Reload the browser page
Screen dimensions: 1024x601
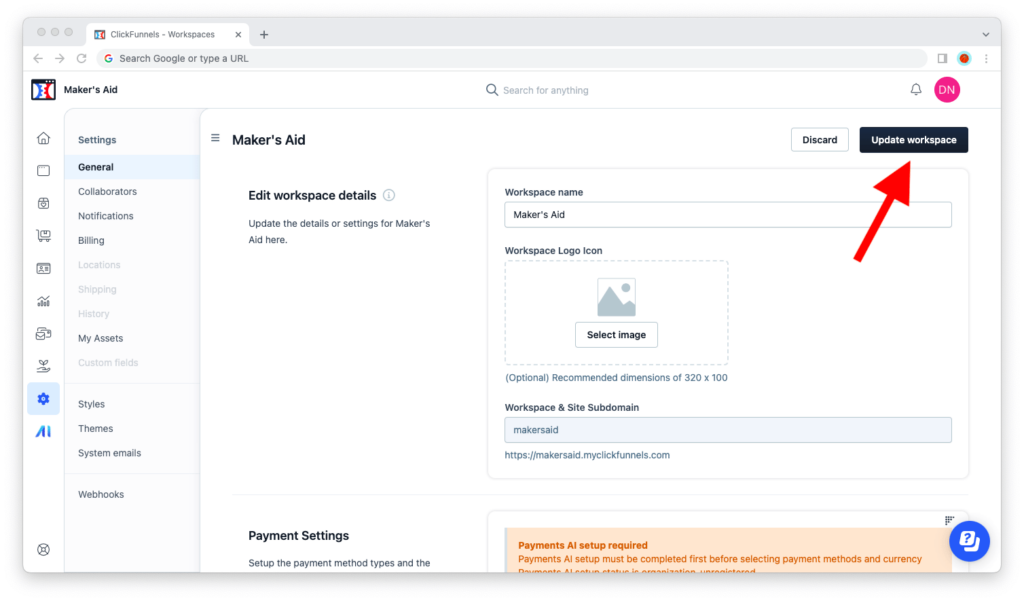82,58
